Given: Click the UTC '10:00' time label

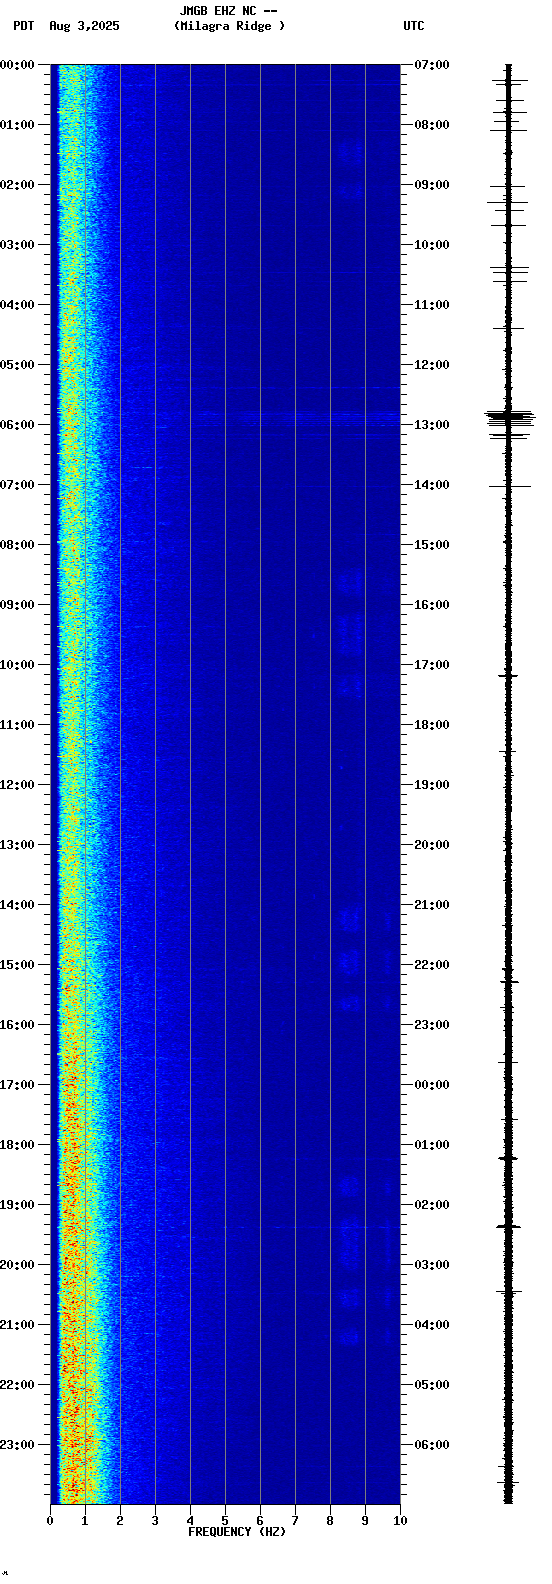Looking at the screenshot, I should [x=432, y=245].
